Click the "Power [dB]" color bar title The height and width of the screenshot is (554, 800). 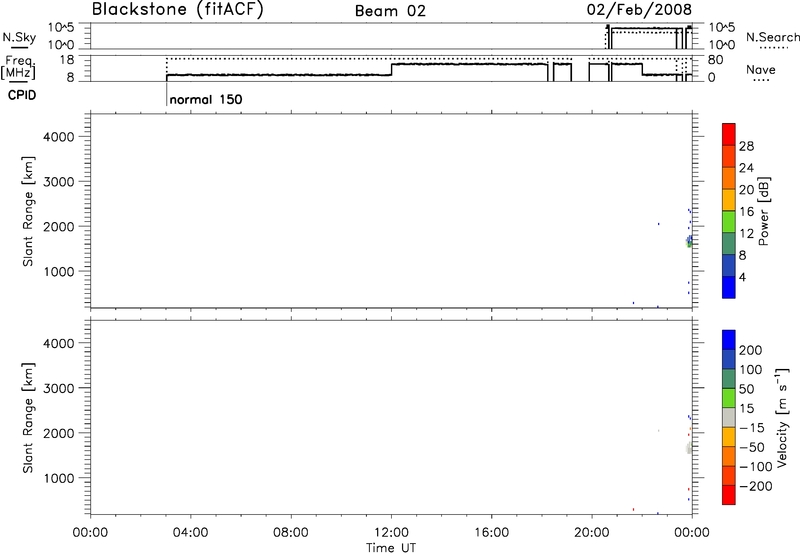763,211
